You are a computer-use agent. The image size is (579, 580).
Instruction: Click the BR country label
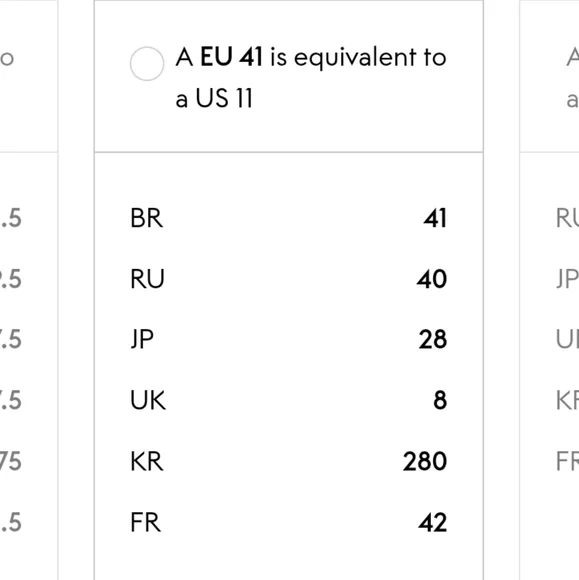(x=147, y=218)
